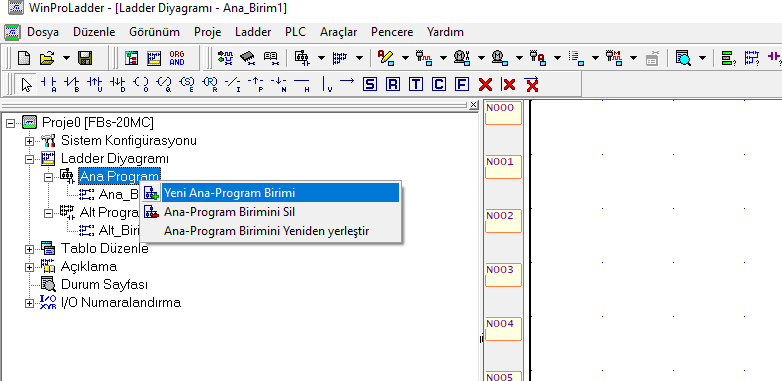Create a new project with the blank-page icon
Image resolution: width=782 pixels, height=381 pixels.
(23, 58)
